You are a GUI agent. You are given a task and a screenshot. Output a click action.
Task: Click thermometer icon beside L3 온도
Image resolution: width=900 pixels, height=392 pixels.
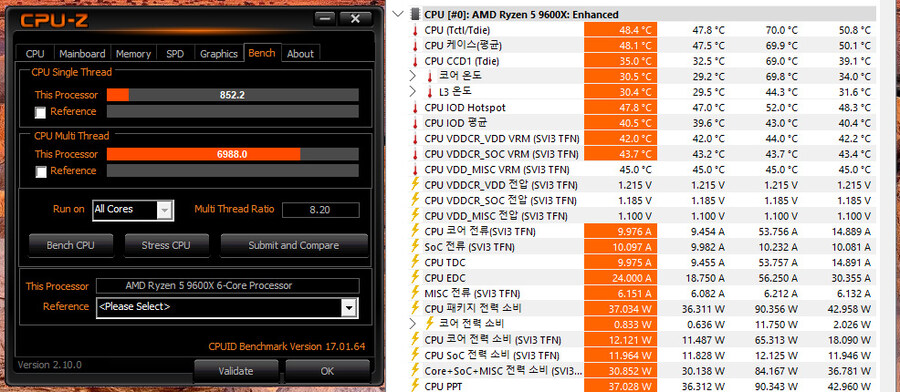430,92
